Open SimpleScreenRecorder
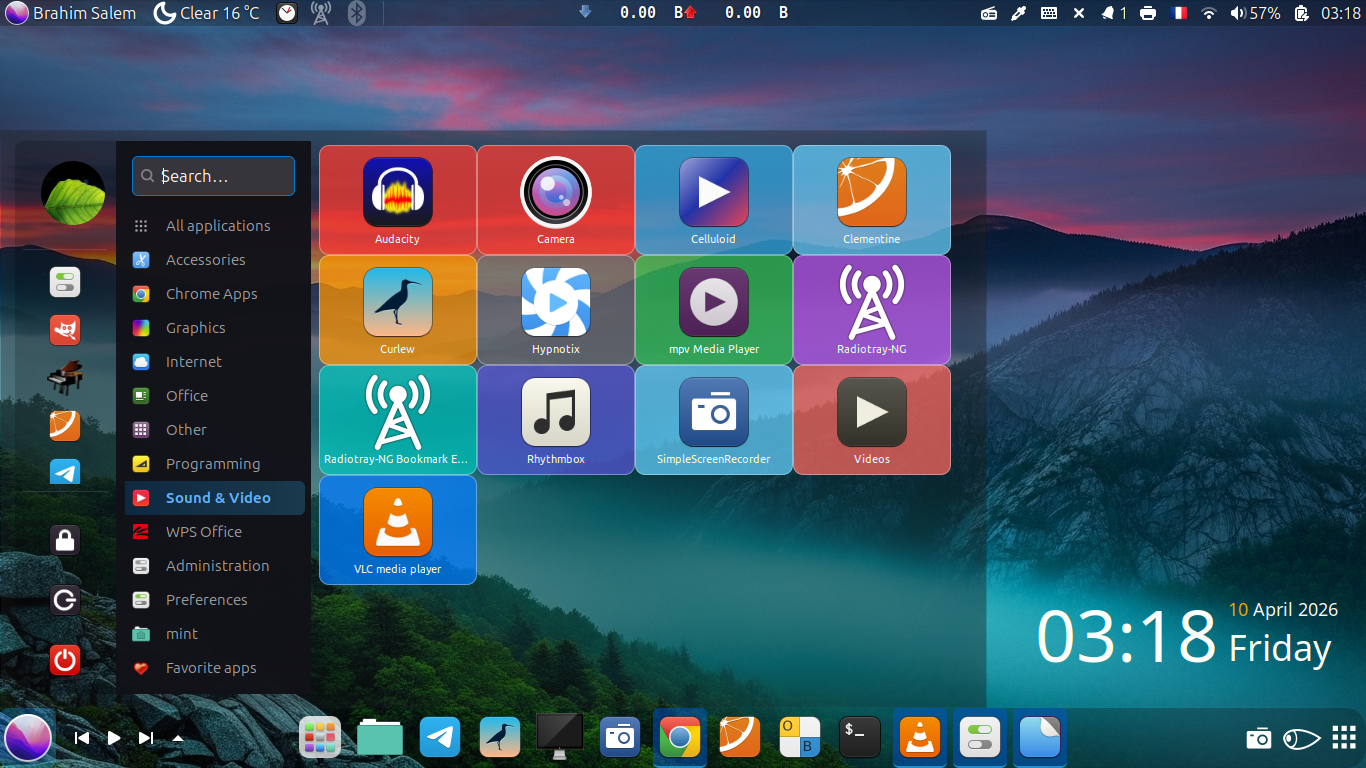 pyautogui.click(x=714, y=420)
